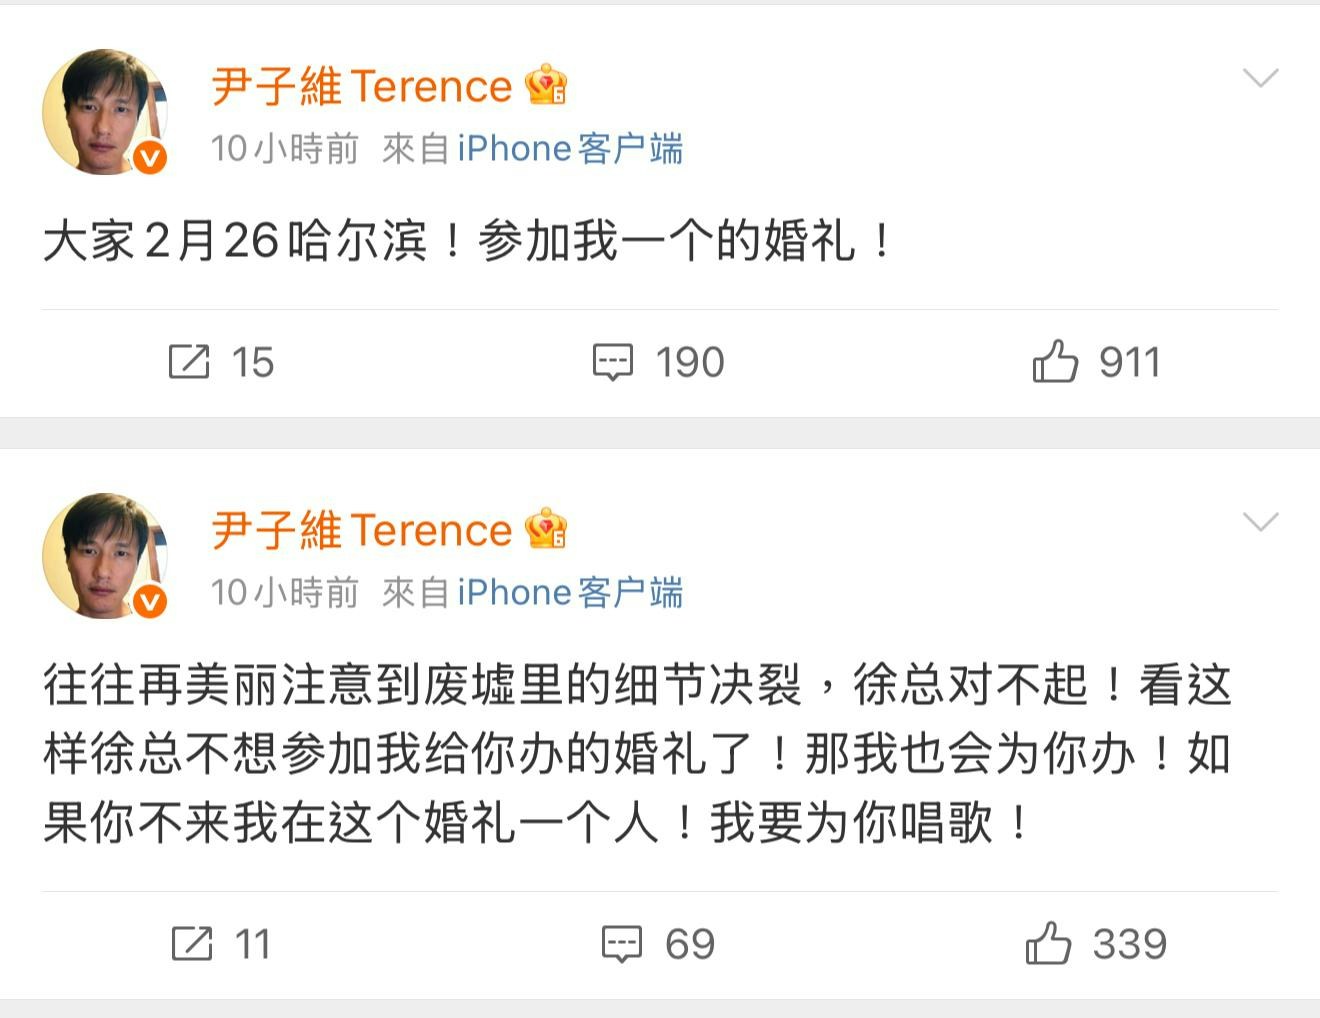The image size is (1320, 1018).
Task: View first post's profile avatar photo
Action: coord(104,112)
